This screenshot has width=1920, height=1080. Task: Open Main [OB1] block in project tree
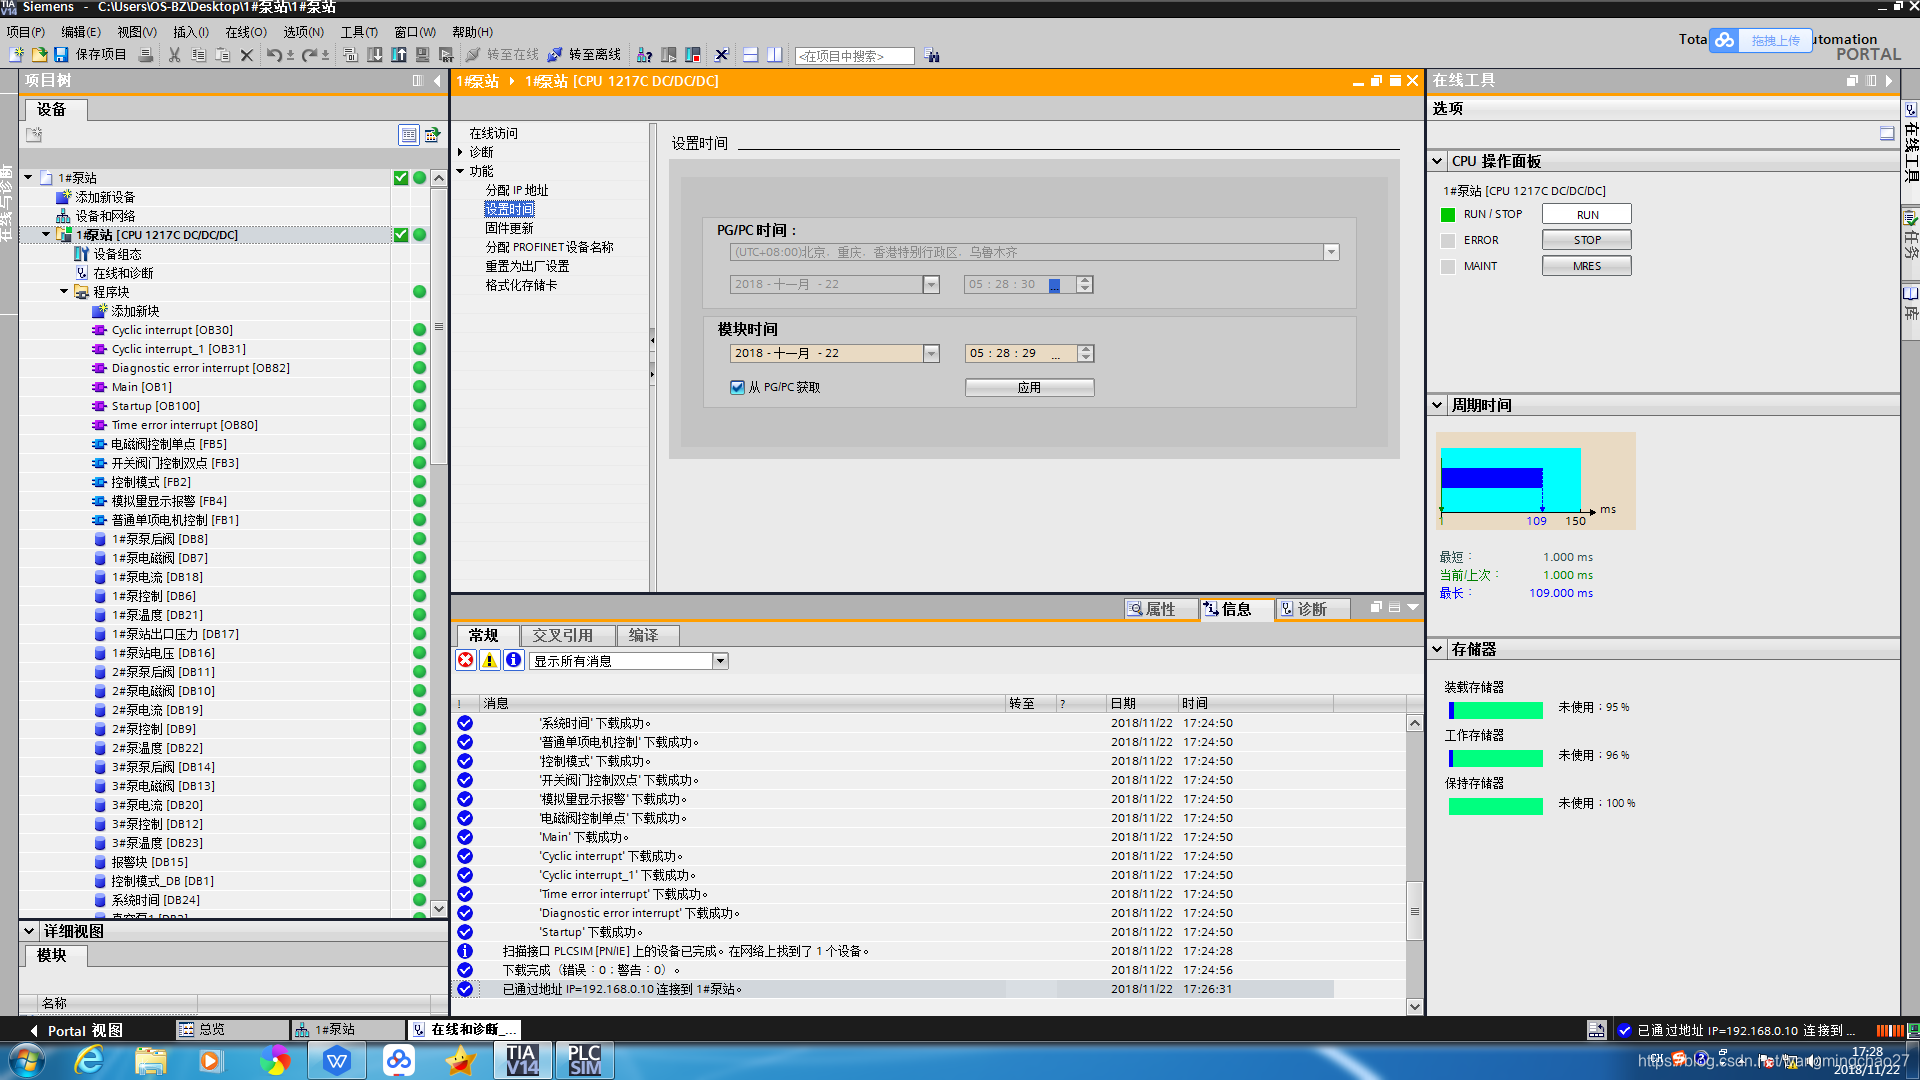[141, 387]
